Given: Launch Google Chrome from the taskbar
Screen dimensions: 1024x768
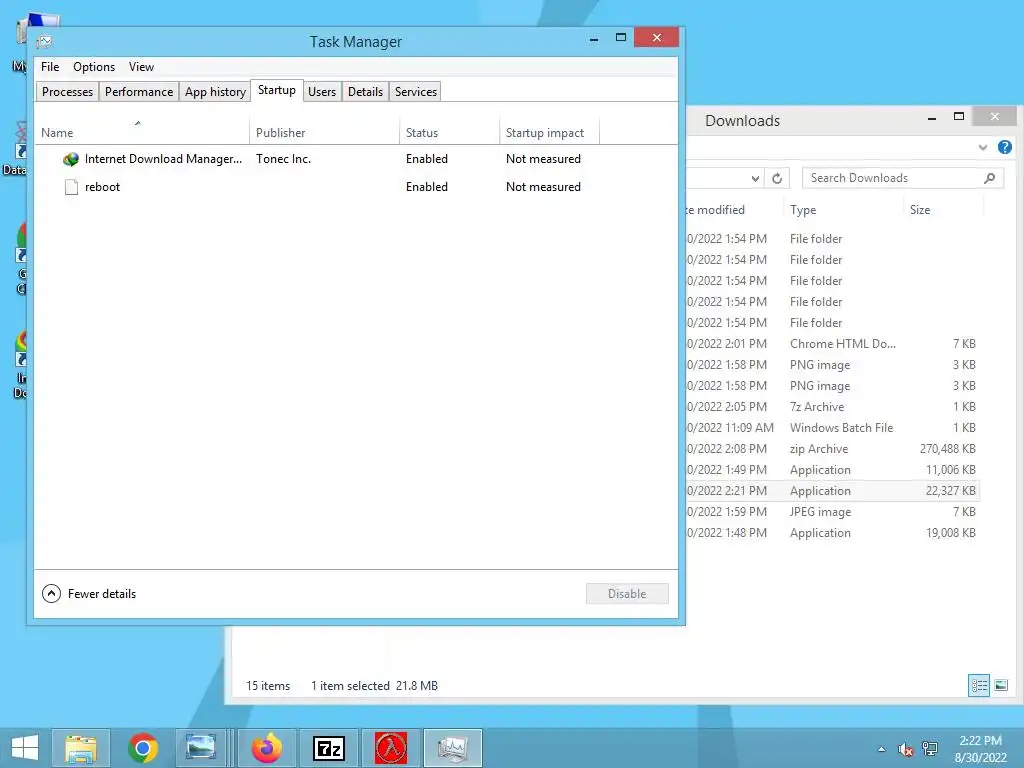Looking at the screenshot, I should tap(143, 748).
